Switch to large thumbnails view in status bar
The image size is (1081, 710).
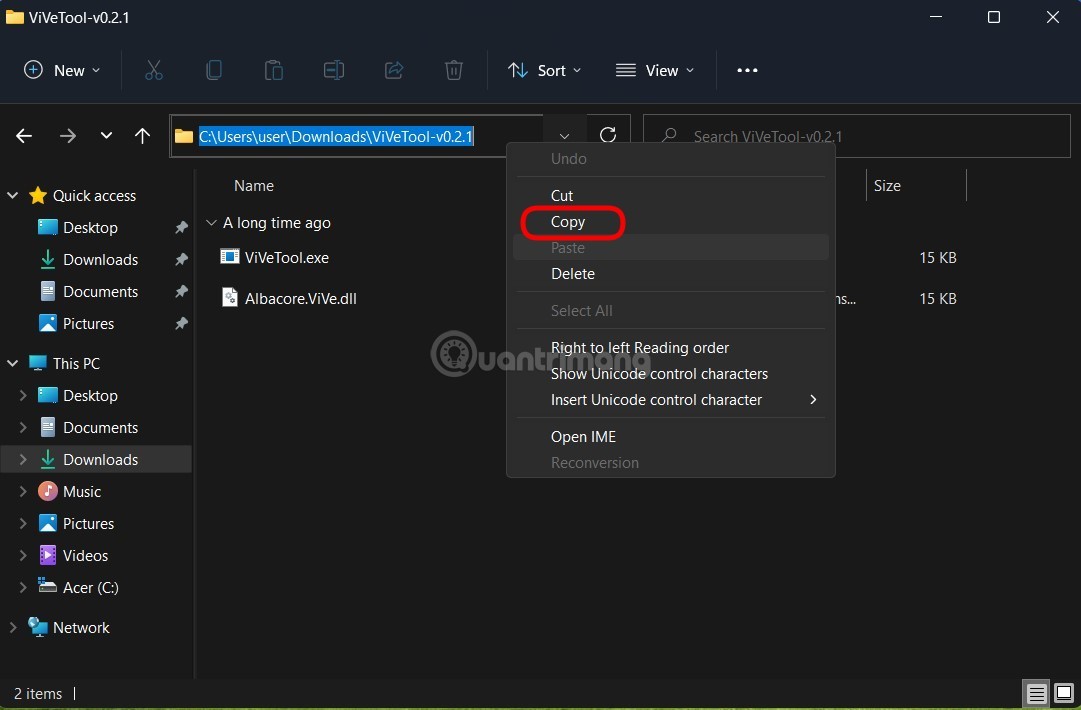coord(1062,693)
